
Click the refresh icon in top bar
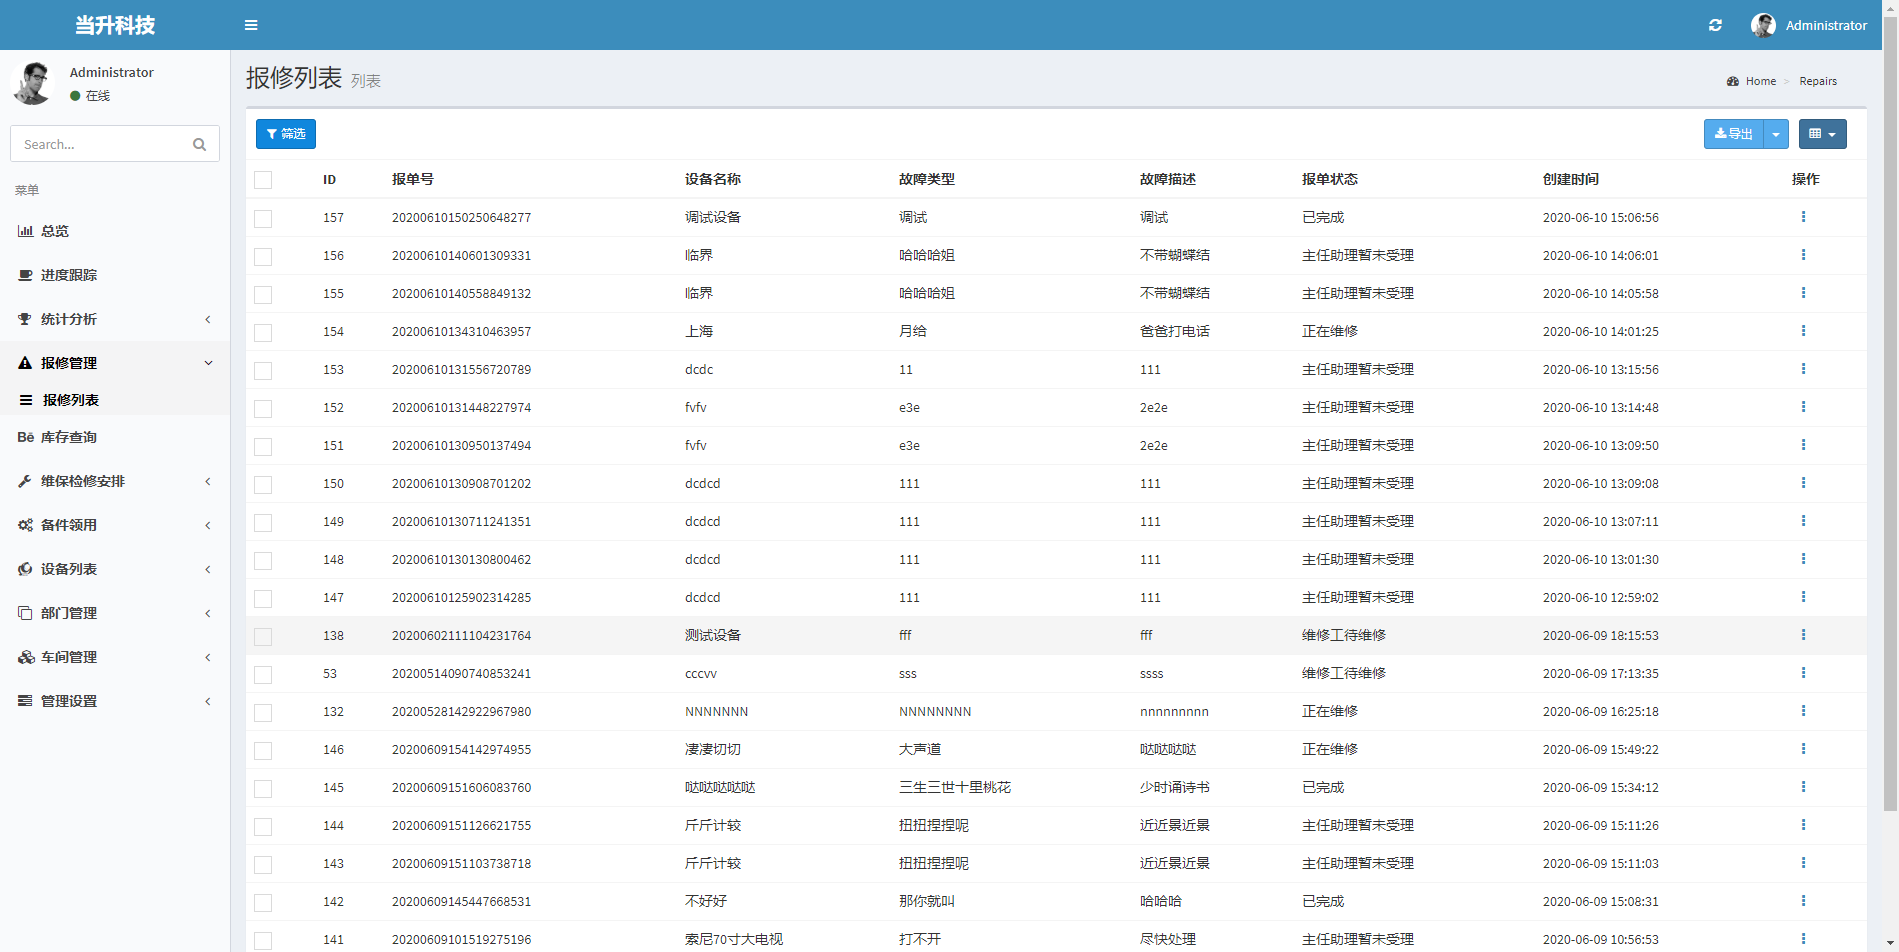(1715, 25)
